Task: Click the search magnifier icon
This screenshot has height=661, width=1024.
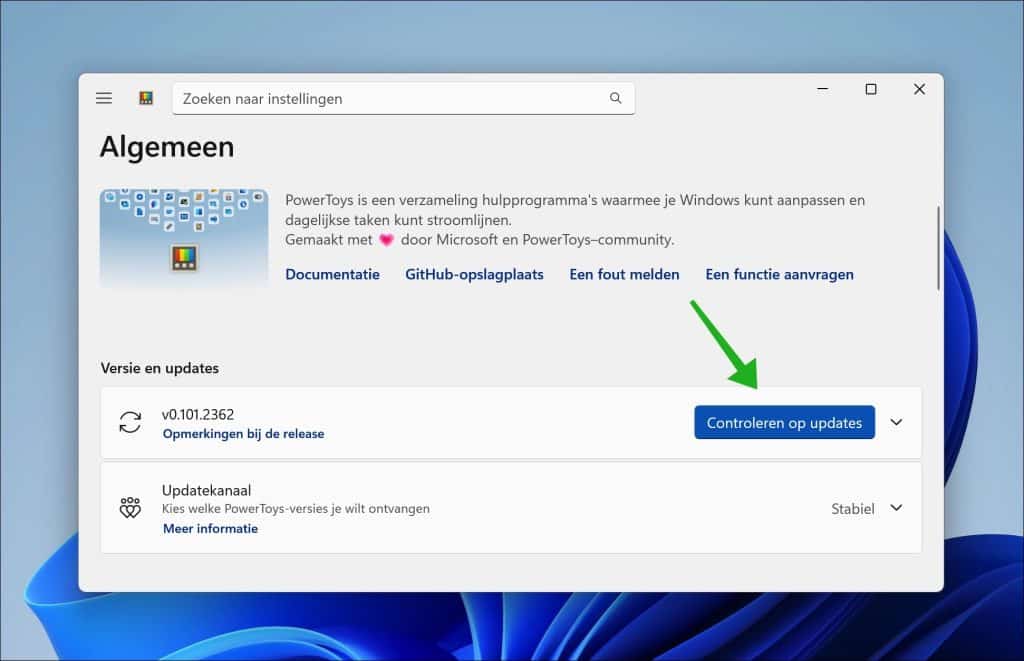Action: click(615, 98)
